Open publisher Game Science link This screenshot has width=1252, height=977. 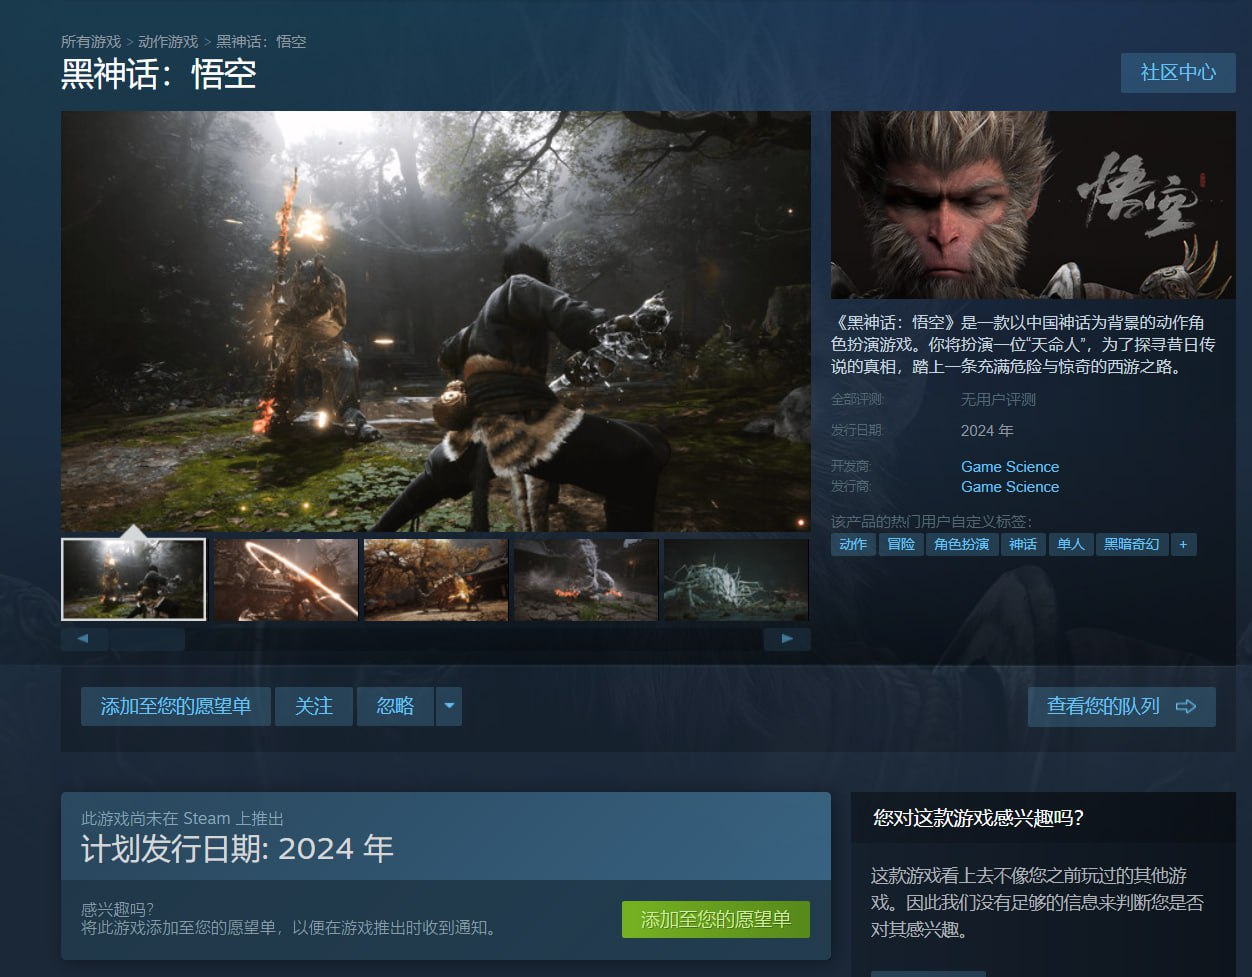click(1009, 487)
